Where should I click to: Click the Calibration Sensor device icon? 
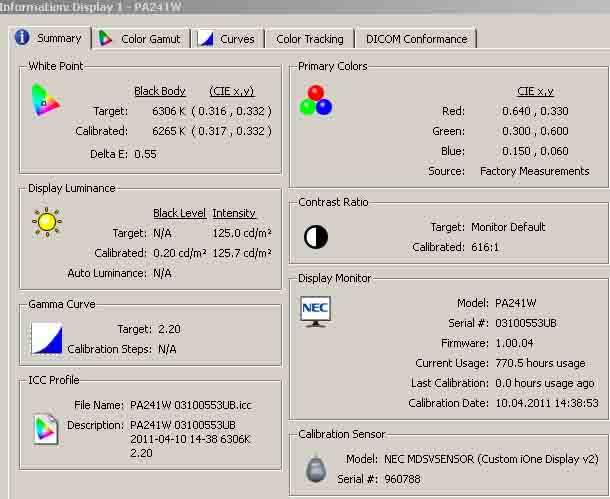316,468
